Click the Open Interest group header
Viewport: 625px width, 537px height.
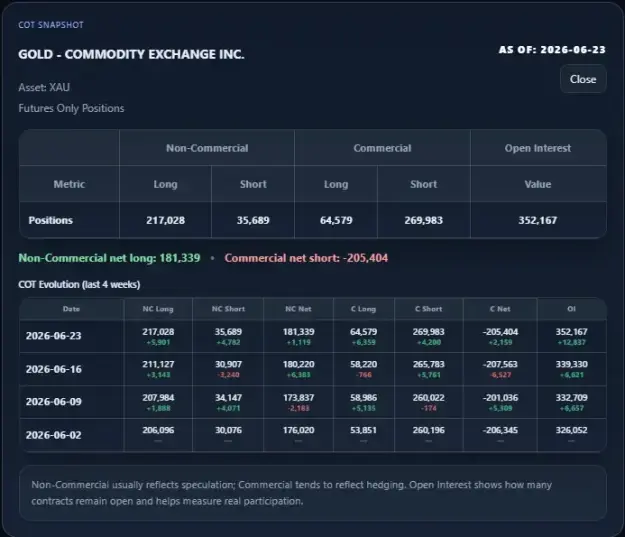pos(538,148)
